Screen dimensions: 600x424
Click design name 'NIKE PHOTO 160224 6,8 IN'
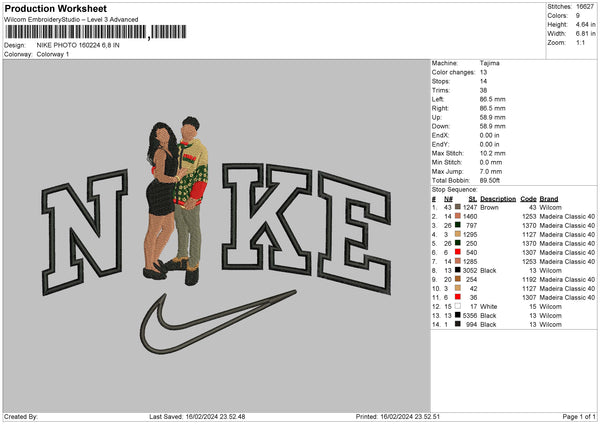coord(78,45)
